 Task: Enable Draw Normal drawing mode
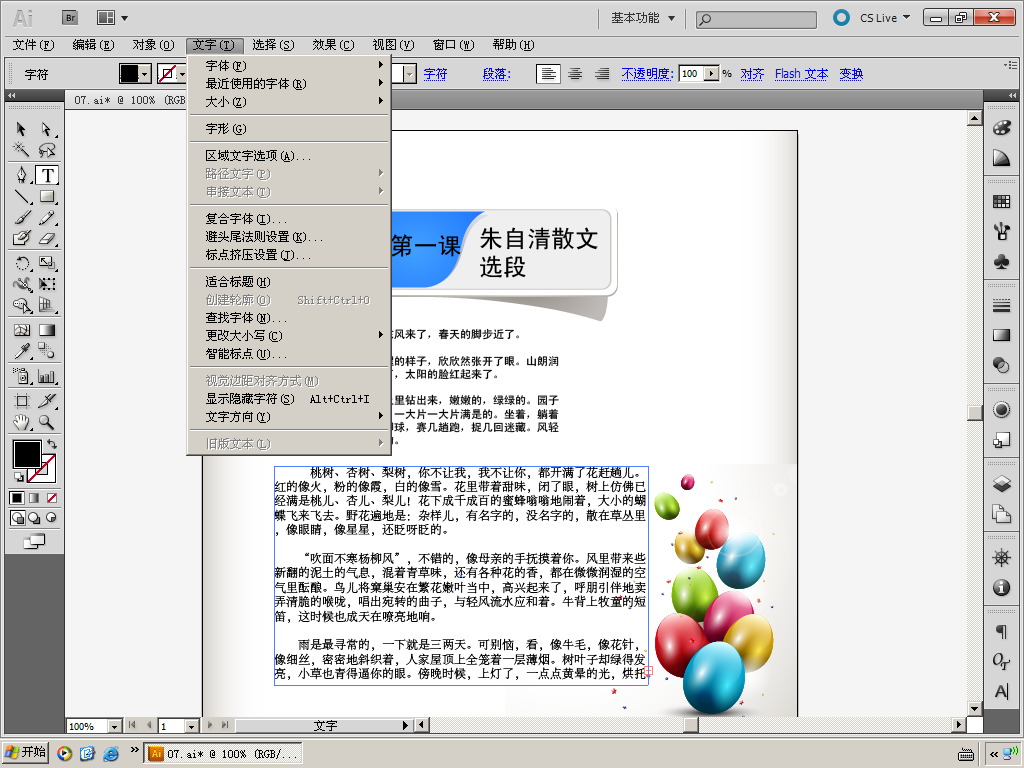click(18, 518)
